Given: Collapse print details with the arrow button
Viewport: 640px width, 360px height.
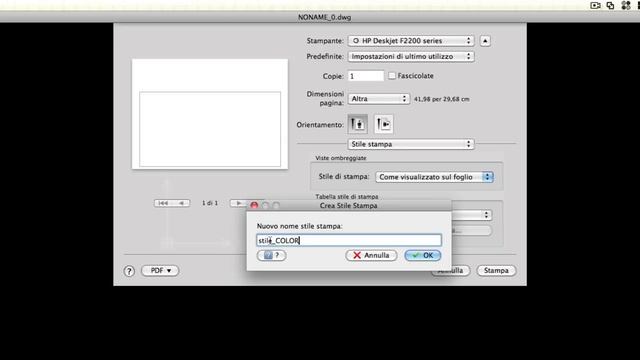Looking at the screenshot, I should point(485,41).
